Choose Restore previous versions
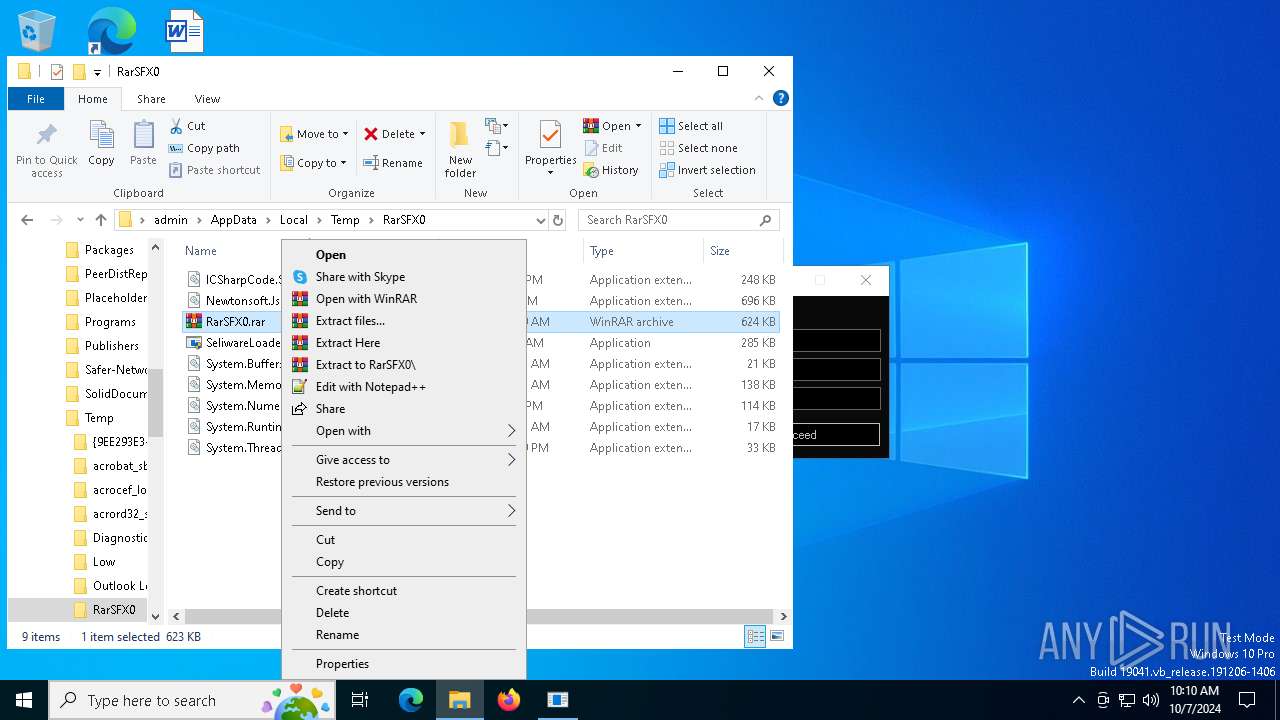Screen dimensions: 1280x720 coord(404,482)
